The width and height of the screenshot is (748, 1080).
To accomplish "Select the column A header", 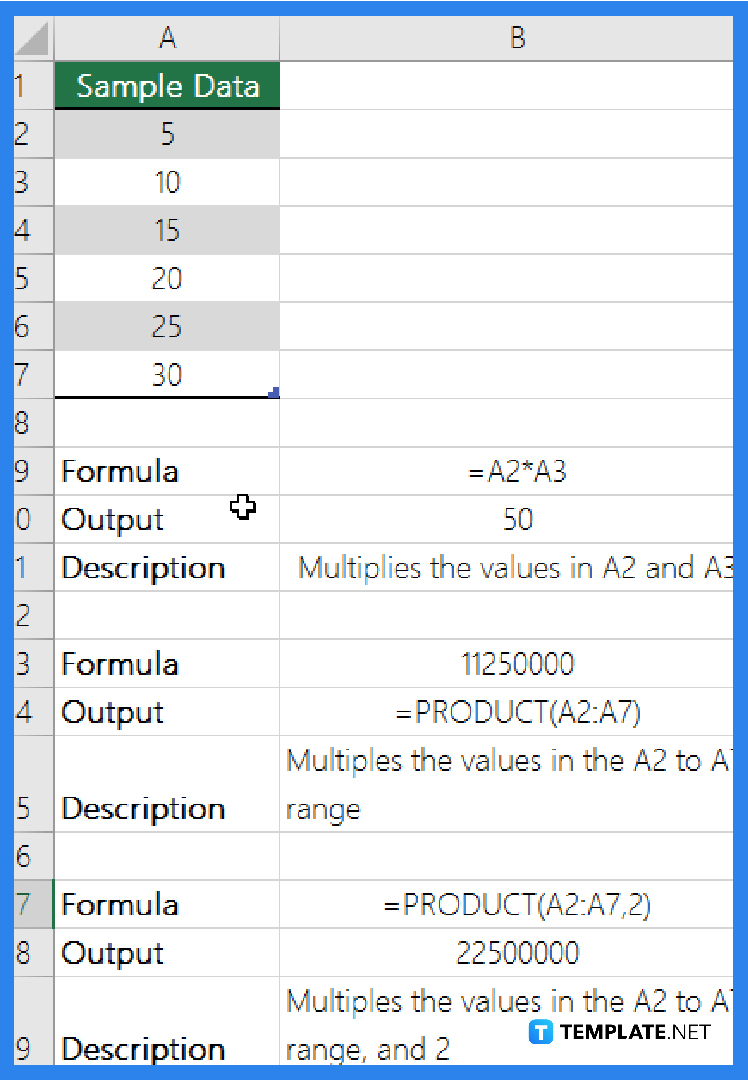I will click(x=167, y=38).
